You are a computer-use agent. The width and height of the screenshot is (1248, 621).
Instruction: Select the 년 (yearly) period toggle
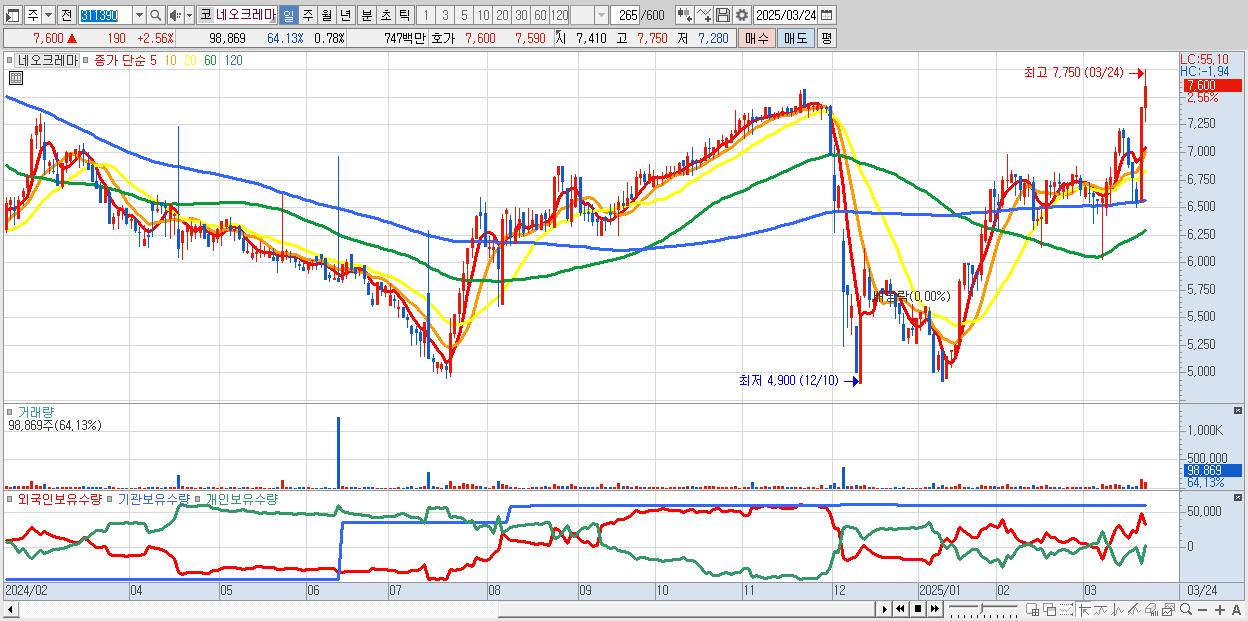tap(345, 15)
